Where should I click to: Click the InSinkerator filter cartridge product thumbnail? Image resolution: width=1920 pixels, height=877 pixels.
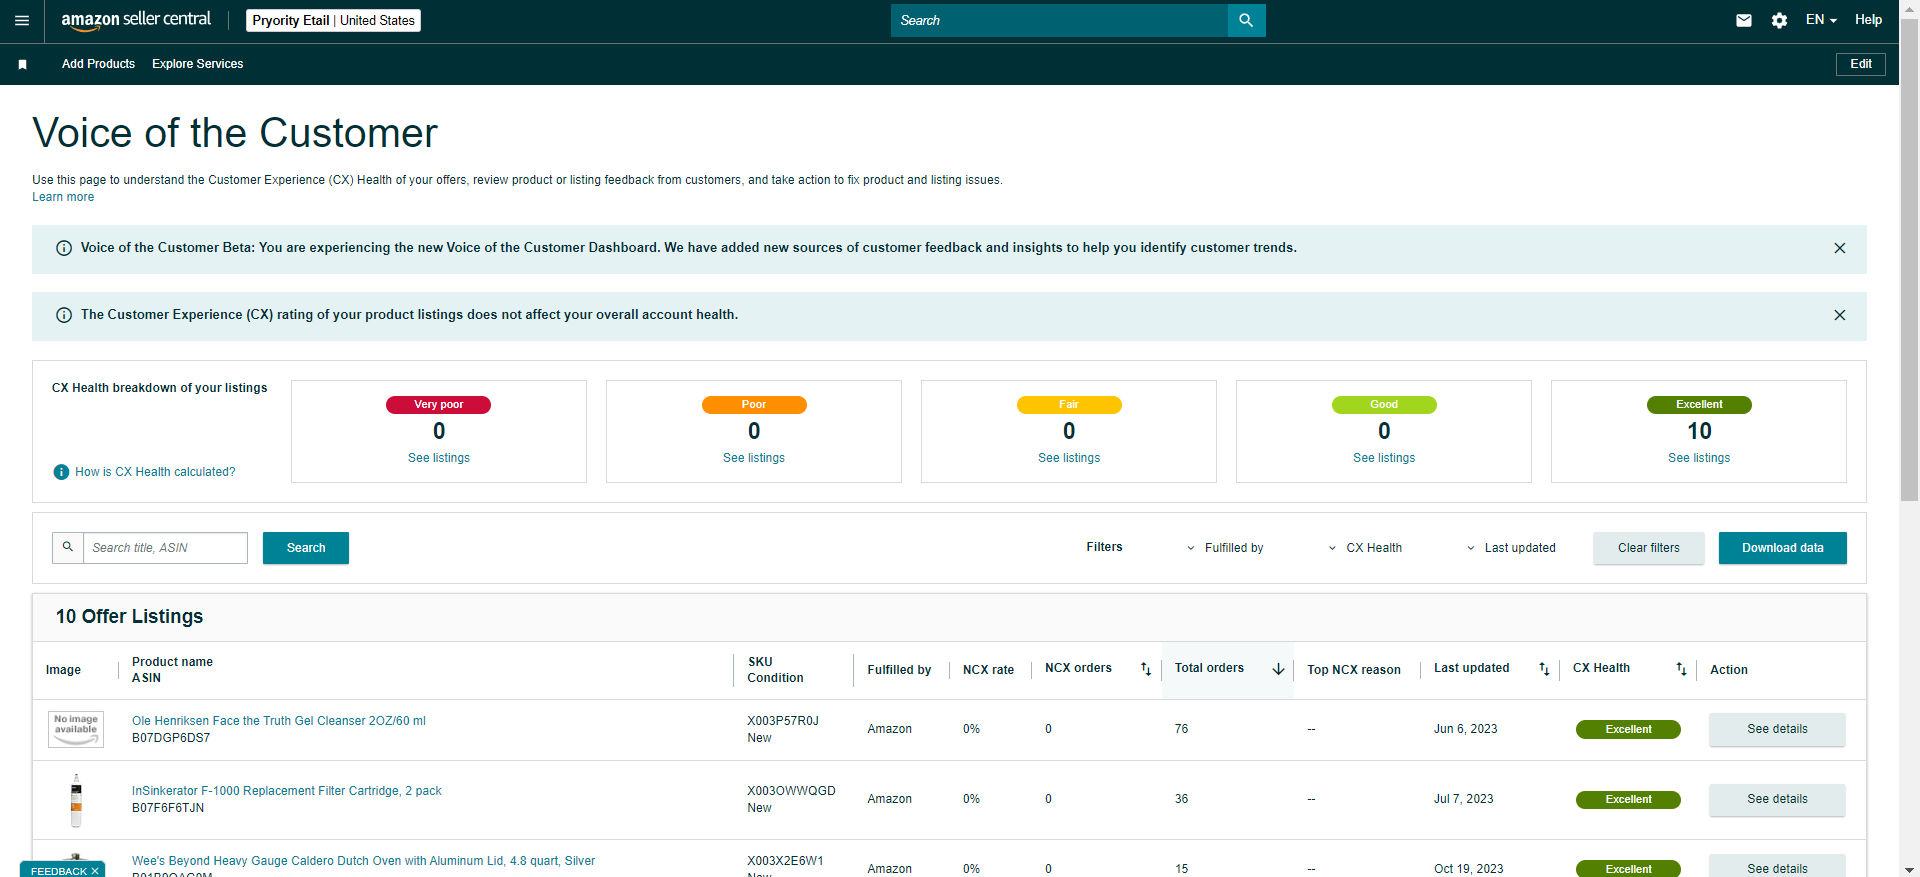(76, 800)
